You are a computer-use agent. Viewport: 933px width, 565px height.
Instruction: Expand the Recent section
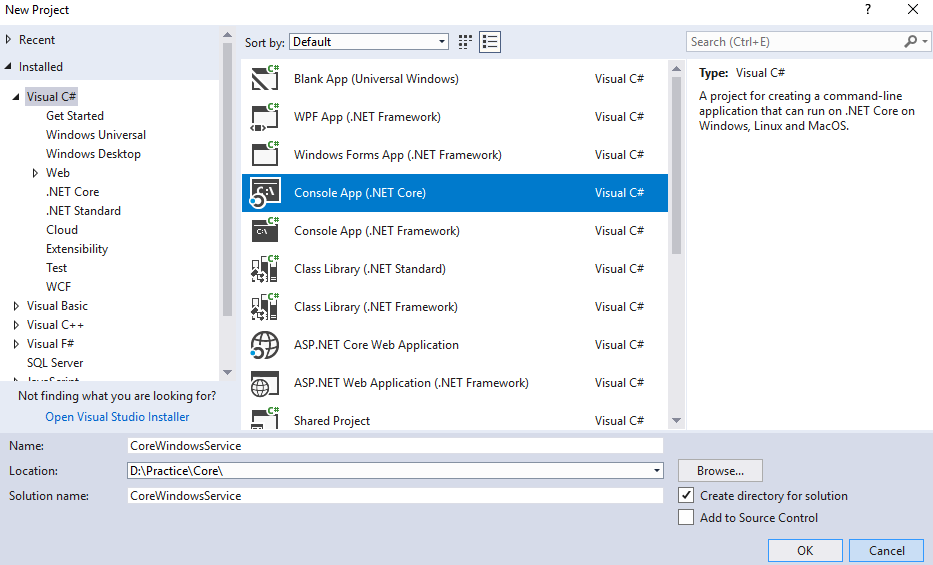click(8, 40)
